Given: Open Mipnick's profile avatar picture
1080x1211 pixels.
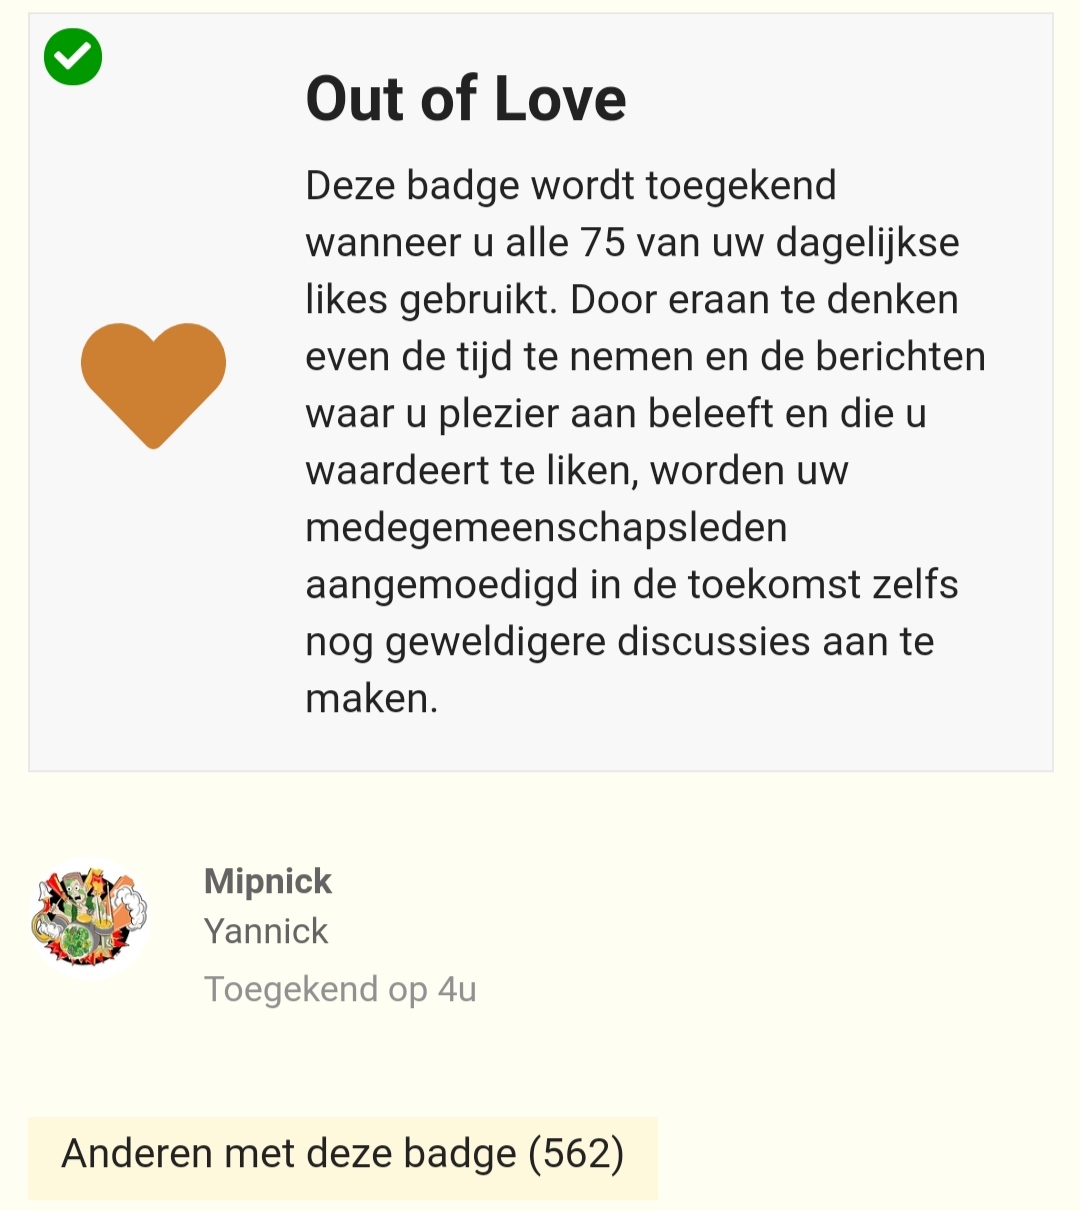Looking at the screenshot, I should tap(90, 917).
